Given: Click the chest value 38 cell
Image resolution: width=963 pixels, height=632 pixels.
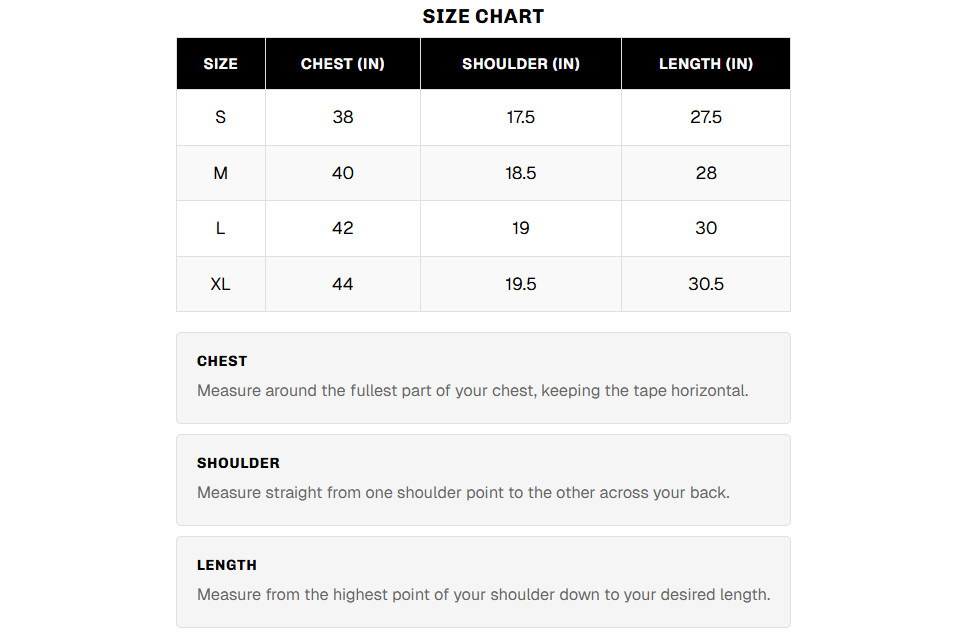Looking at the screenshot, I should 342,117.
